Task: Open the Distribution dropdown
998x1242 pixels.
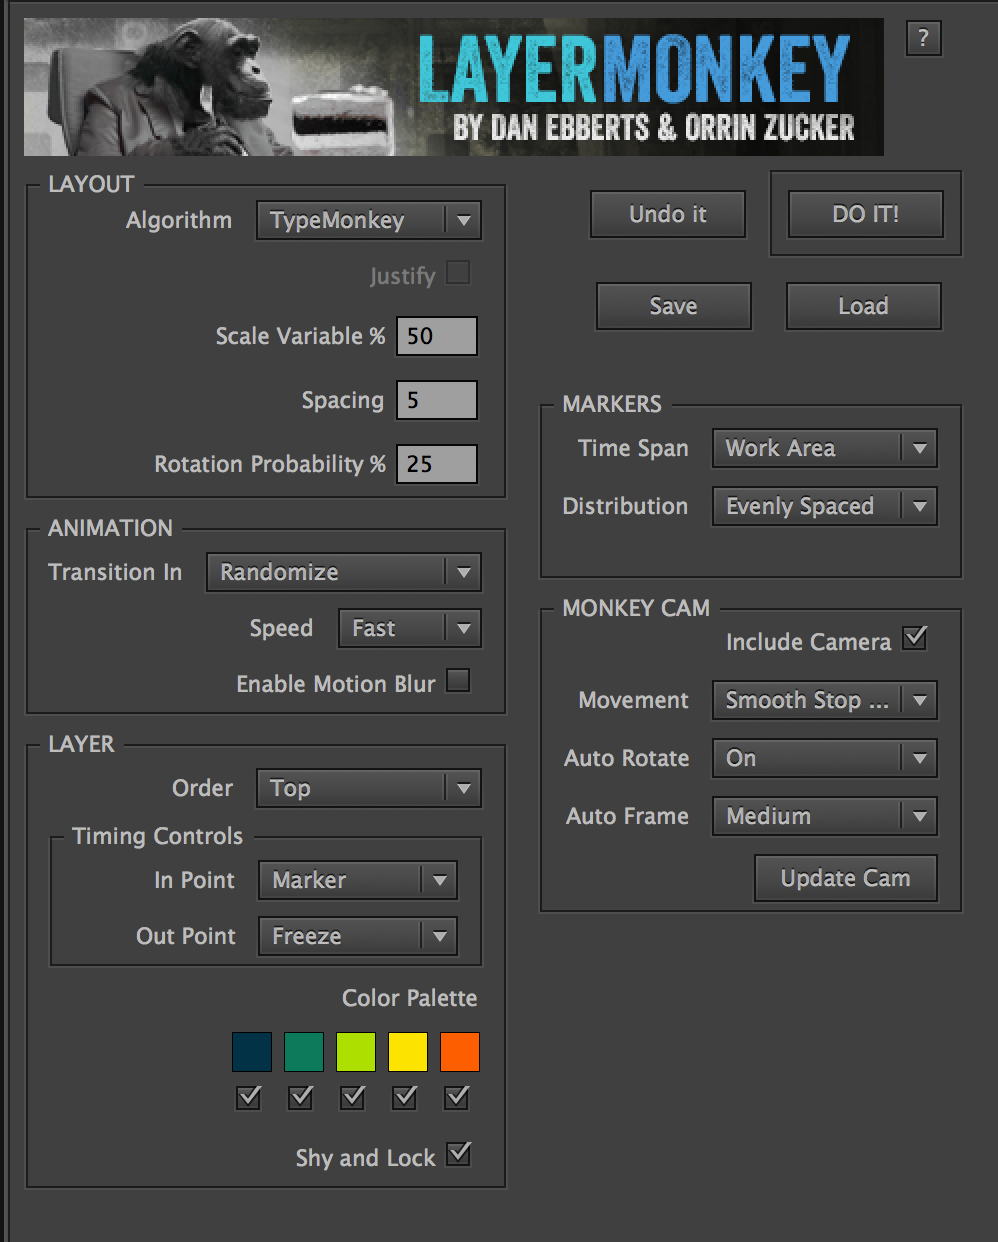Action: click(x=823, y=506)
